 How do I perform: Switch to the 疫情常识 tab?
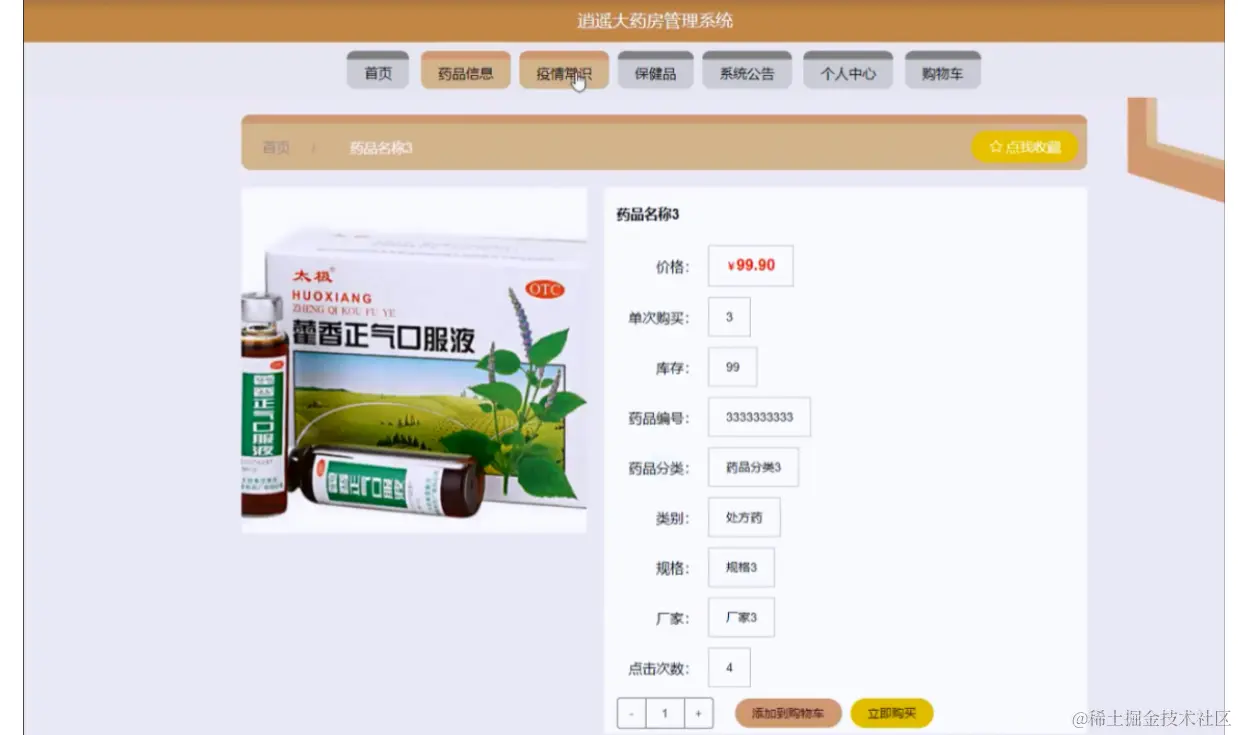tap(564, 72)
